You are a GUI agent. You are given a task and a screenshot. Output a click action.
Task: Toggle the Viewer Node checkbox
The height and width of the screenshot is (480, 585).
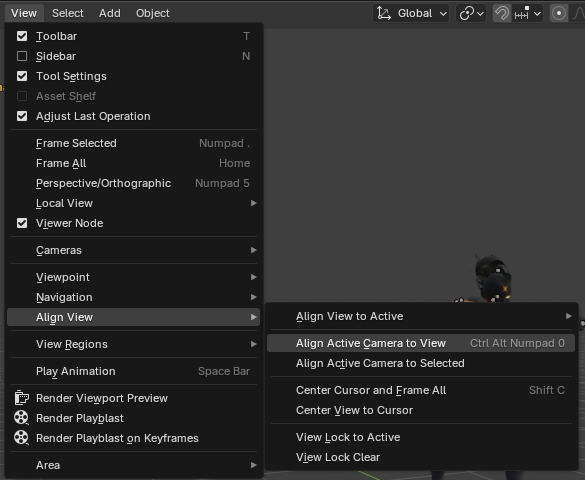(22, 223)
